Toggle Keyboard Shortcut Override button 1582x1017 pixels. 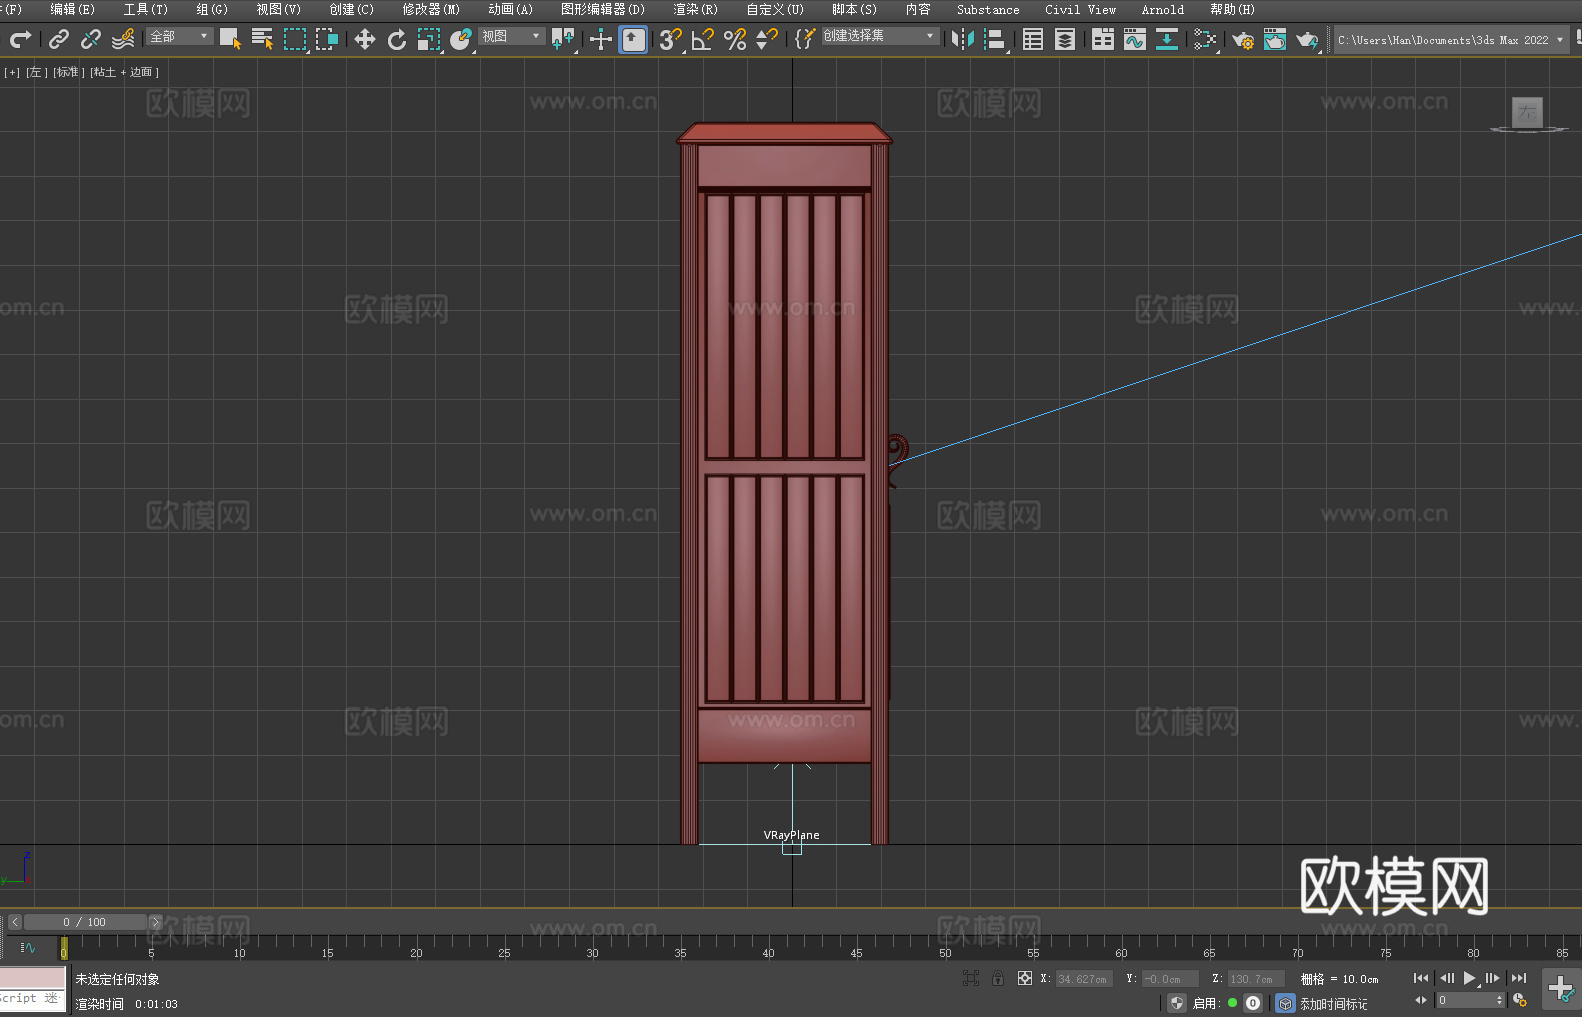[x=633, y=39]
